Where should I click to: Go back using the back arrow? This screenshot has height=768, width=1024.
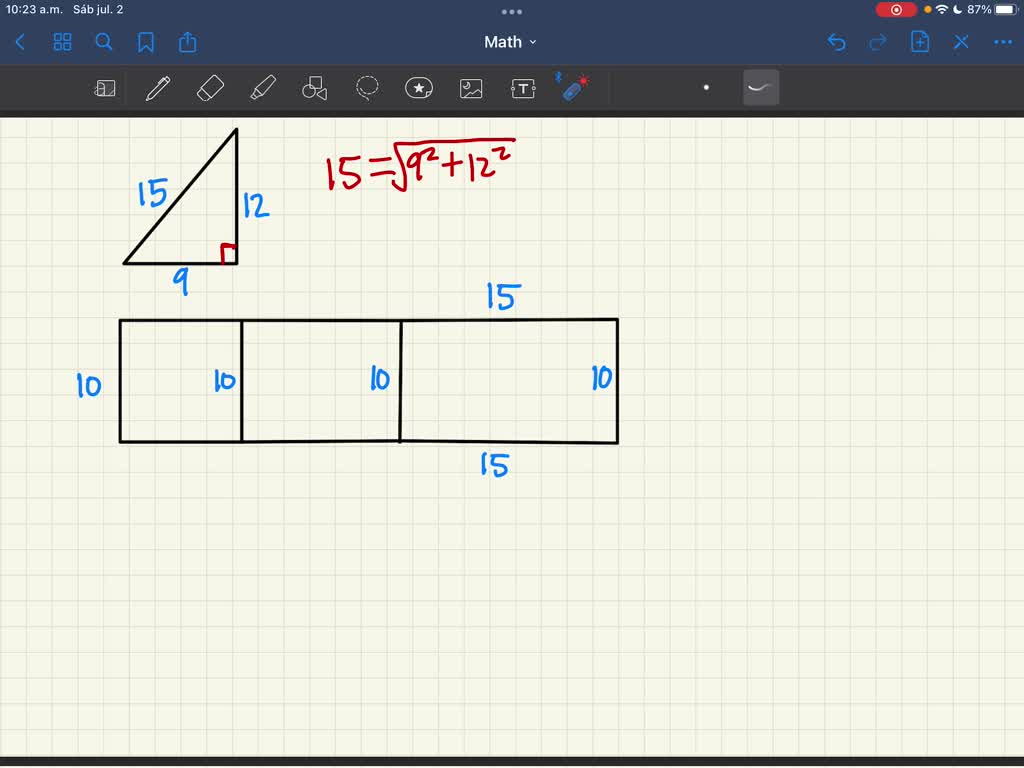[20, 42]
